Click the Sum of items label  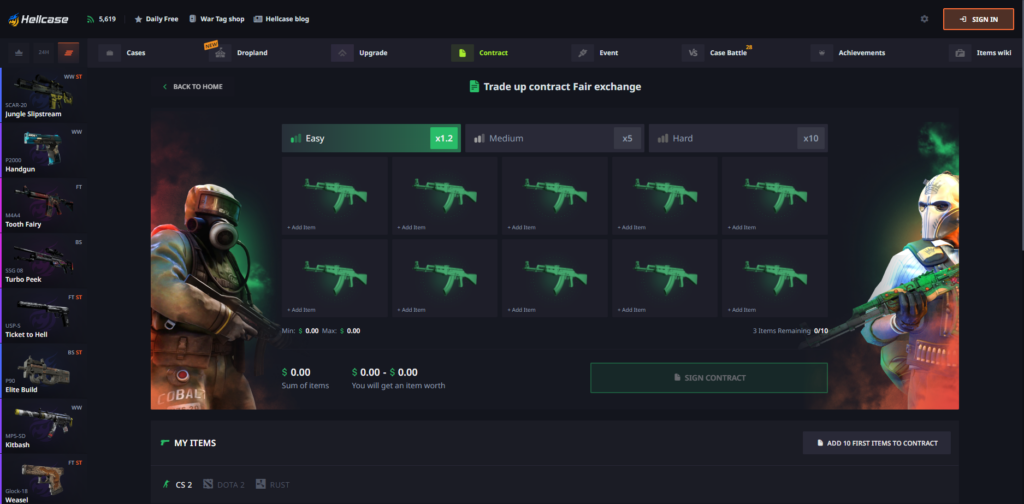[306, 386]
